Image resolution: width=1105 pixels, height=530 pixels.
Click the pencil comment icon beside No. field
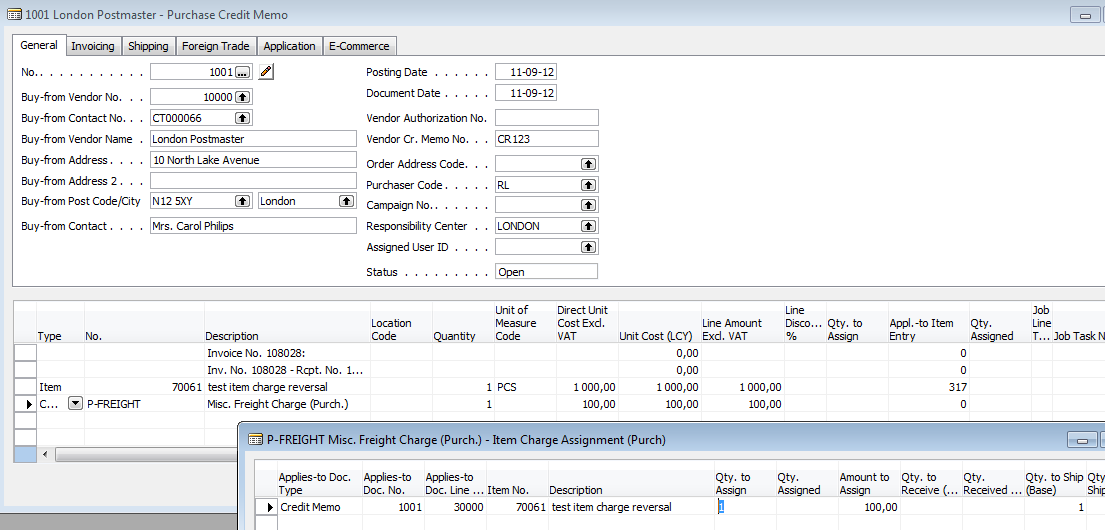click(x=265, y=72)
